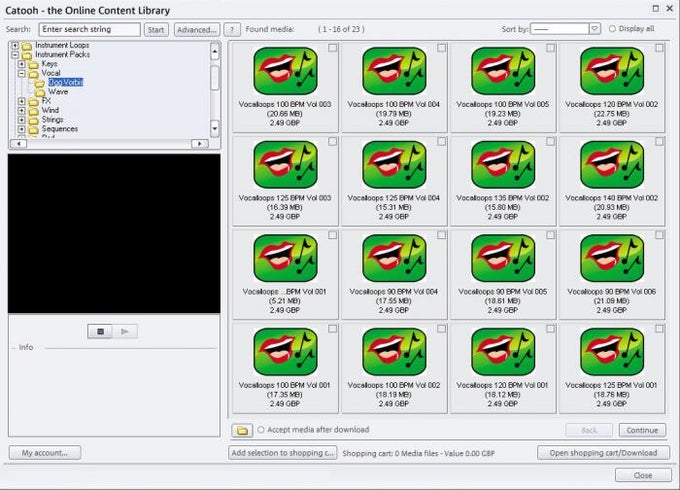Click Continue to the next results page
The width and height of the screenshot is (680, 490).
(642, 430)
